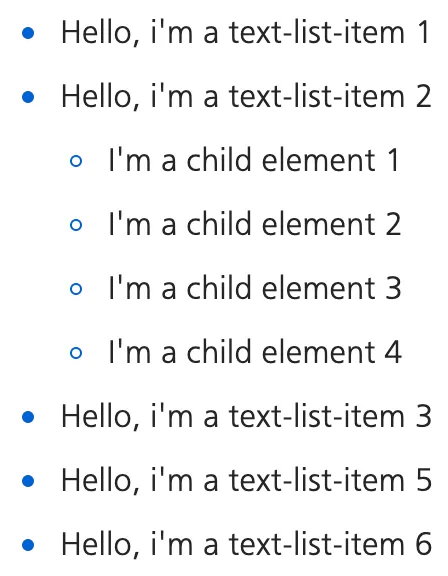Click the hollow bullet of child element 4
This screenshot has width=448, height=576.
click(x=76, y=353)
